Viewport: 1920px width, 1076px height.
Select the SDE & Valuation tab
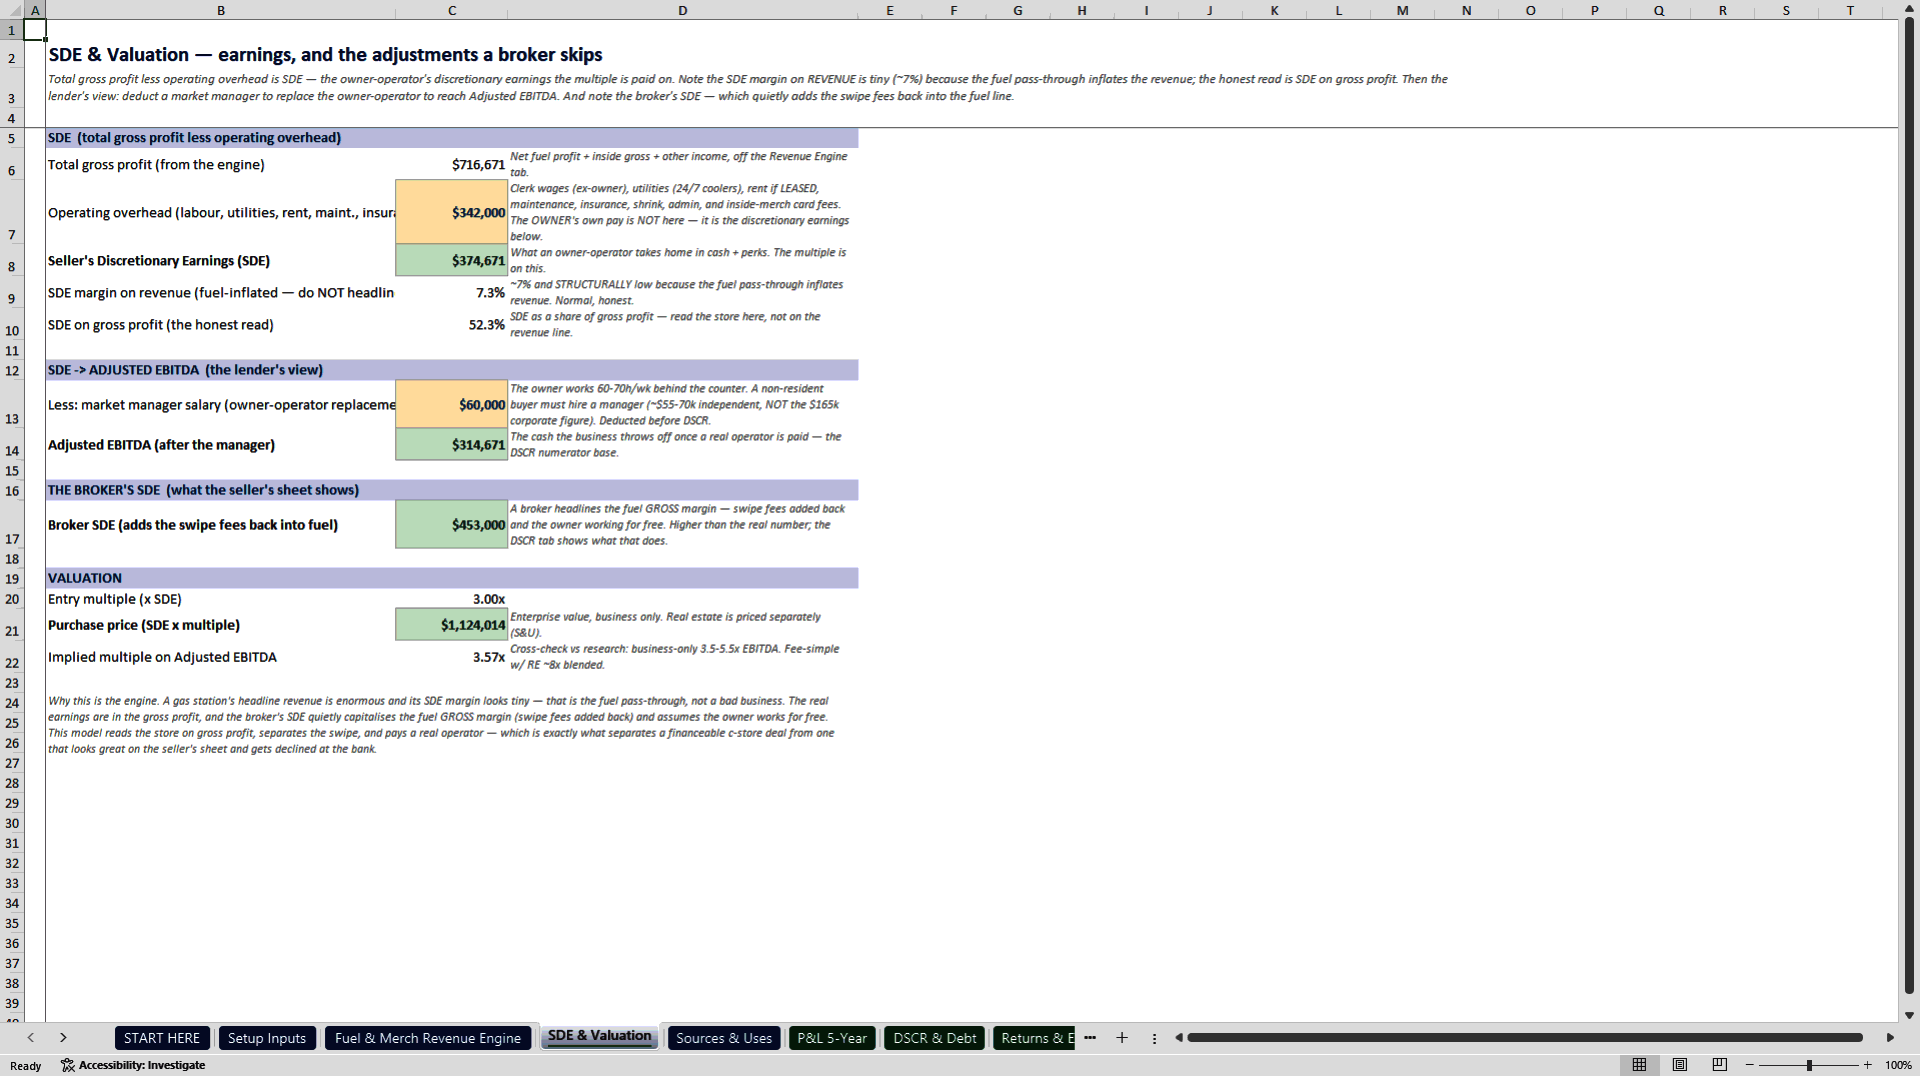coord(599,1037)
